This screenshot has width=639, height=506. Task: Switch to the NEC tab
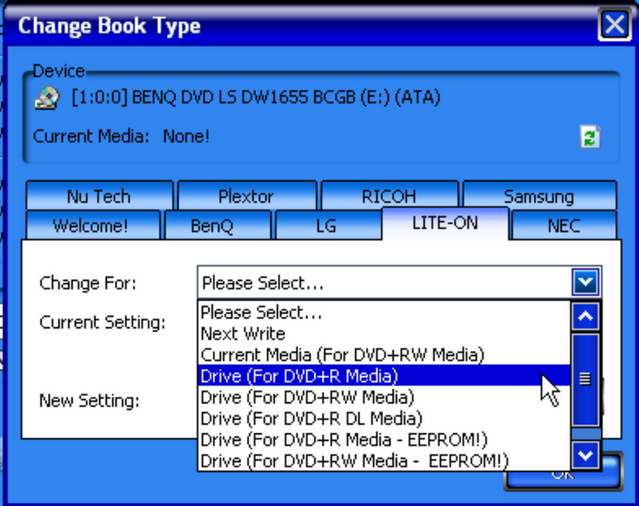pos(564,225)
